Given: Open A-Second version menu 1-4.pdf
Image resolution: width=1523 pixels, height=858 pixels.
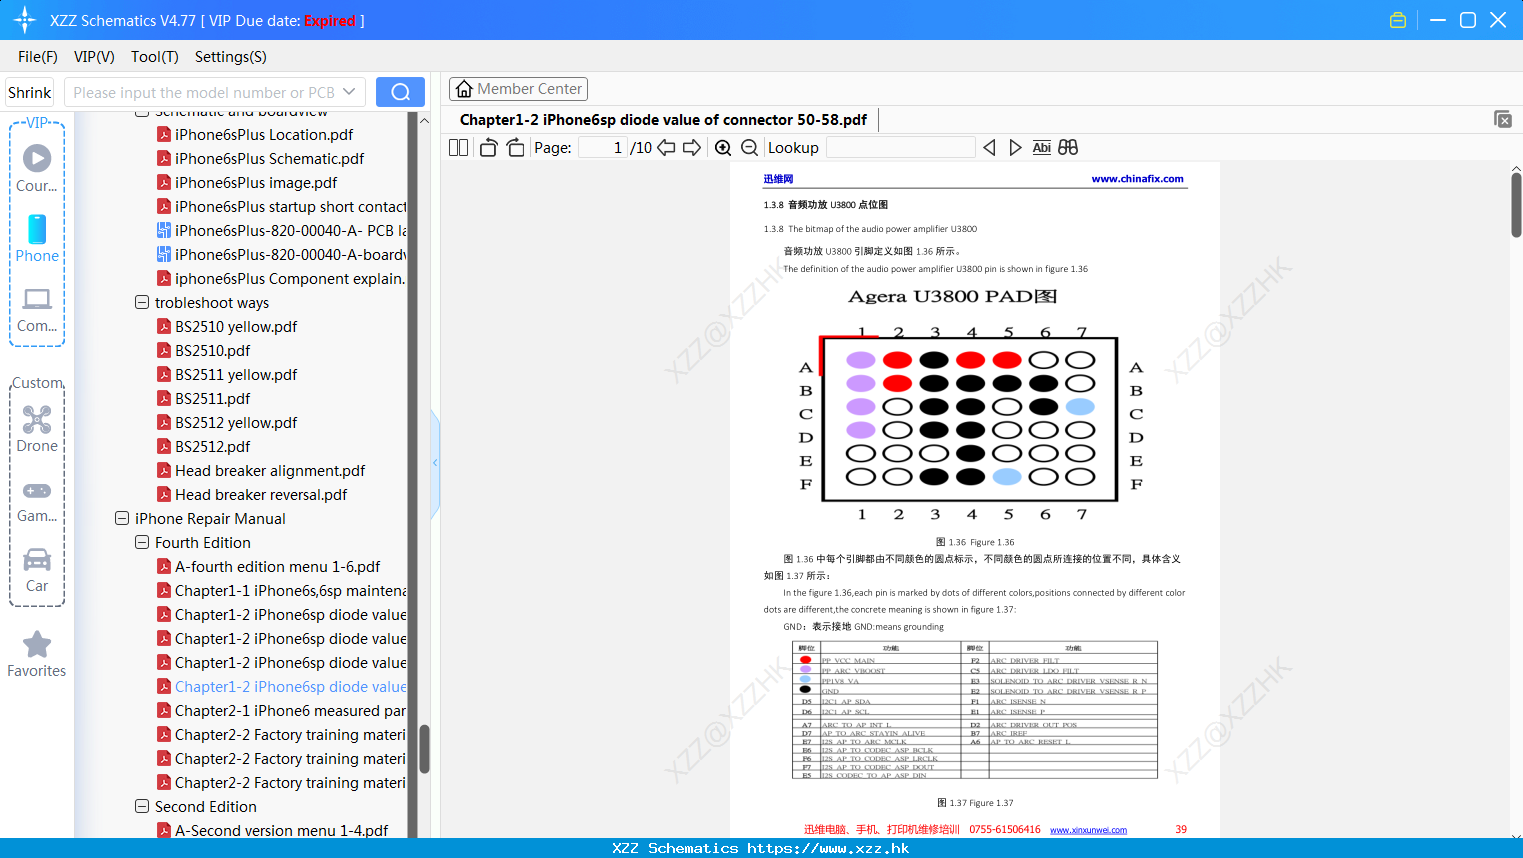Looking at the screenshot, I should tap(281, 830).
